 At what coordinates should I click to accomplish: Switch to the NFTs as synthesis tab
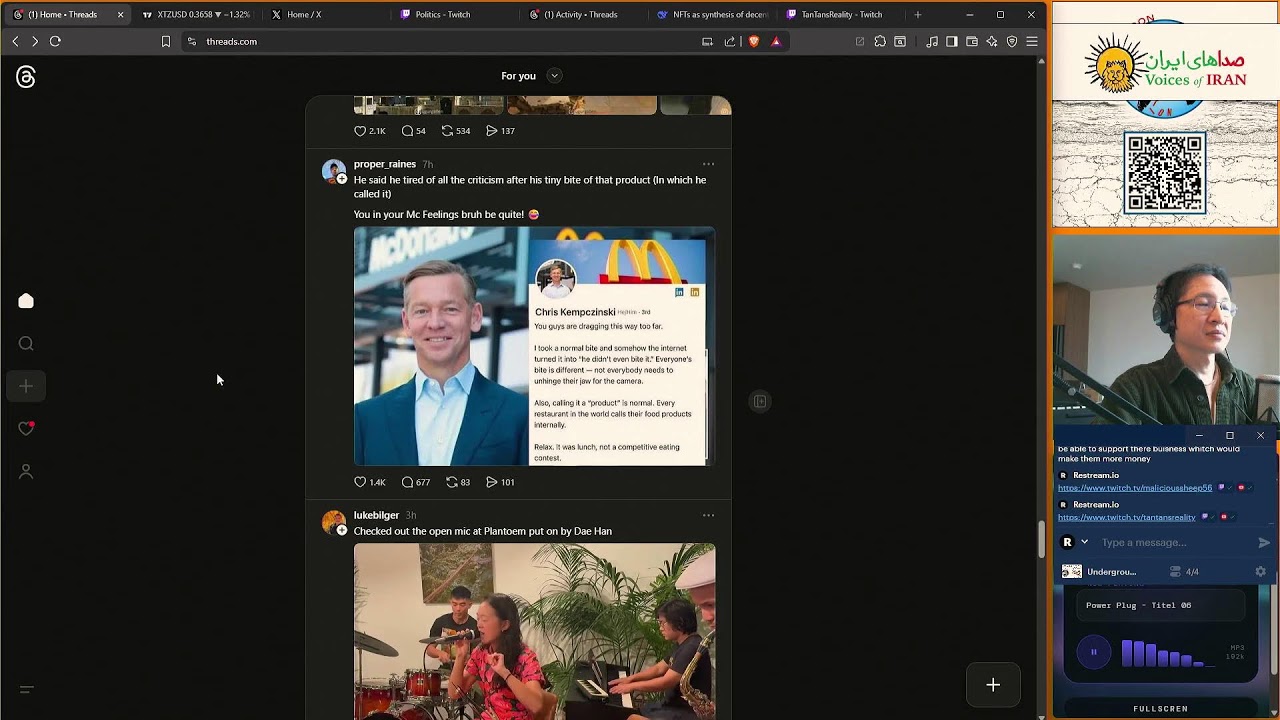(x=712, y=15)
